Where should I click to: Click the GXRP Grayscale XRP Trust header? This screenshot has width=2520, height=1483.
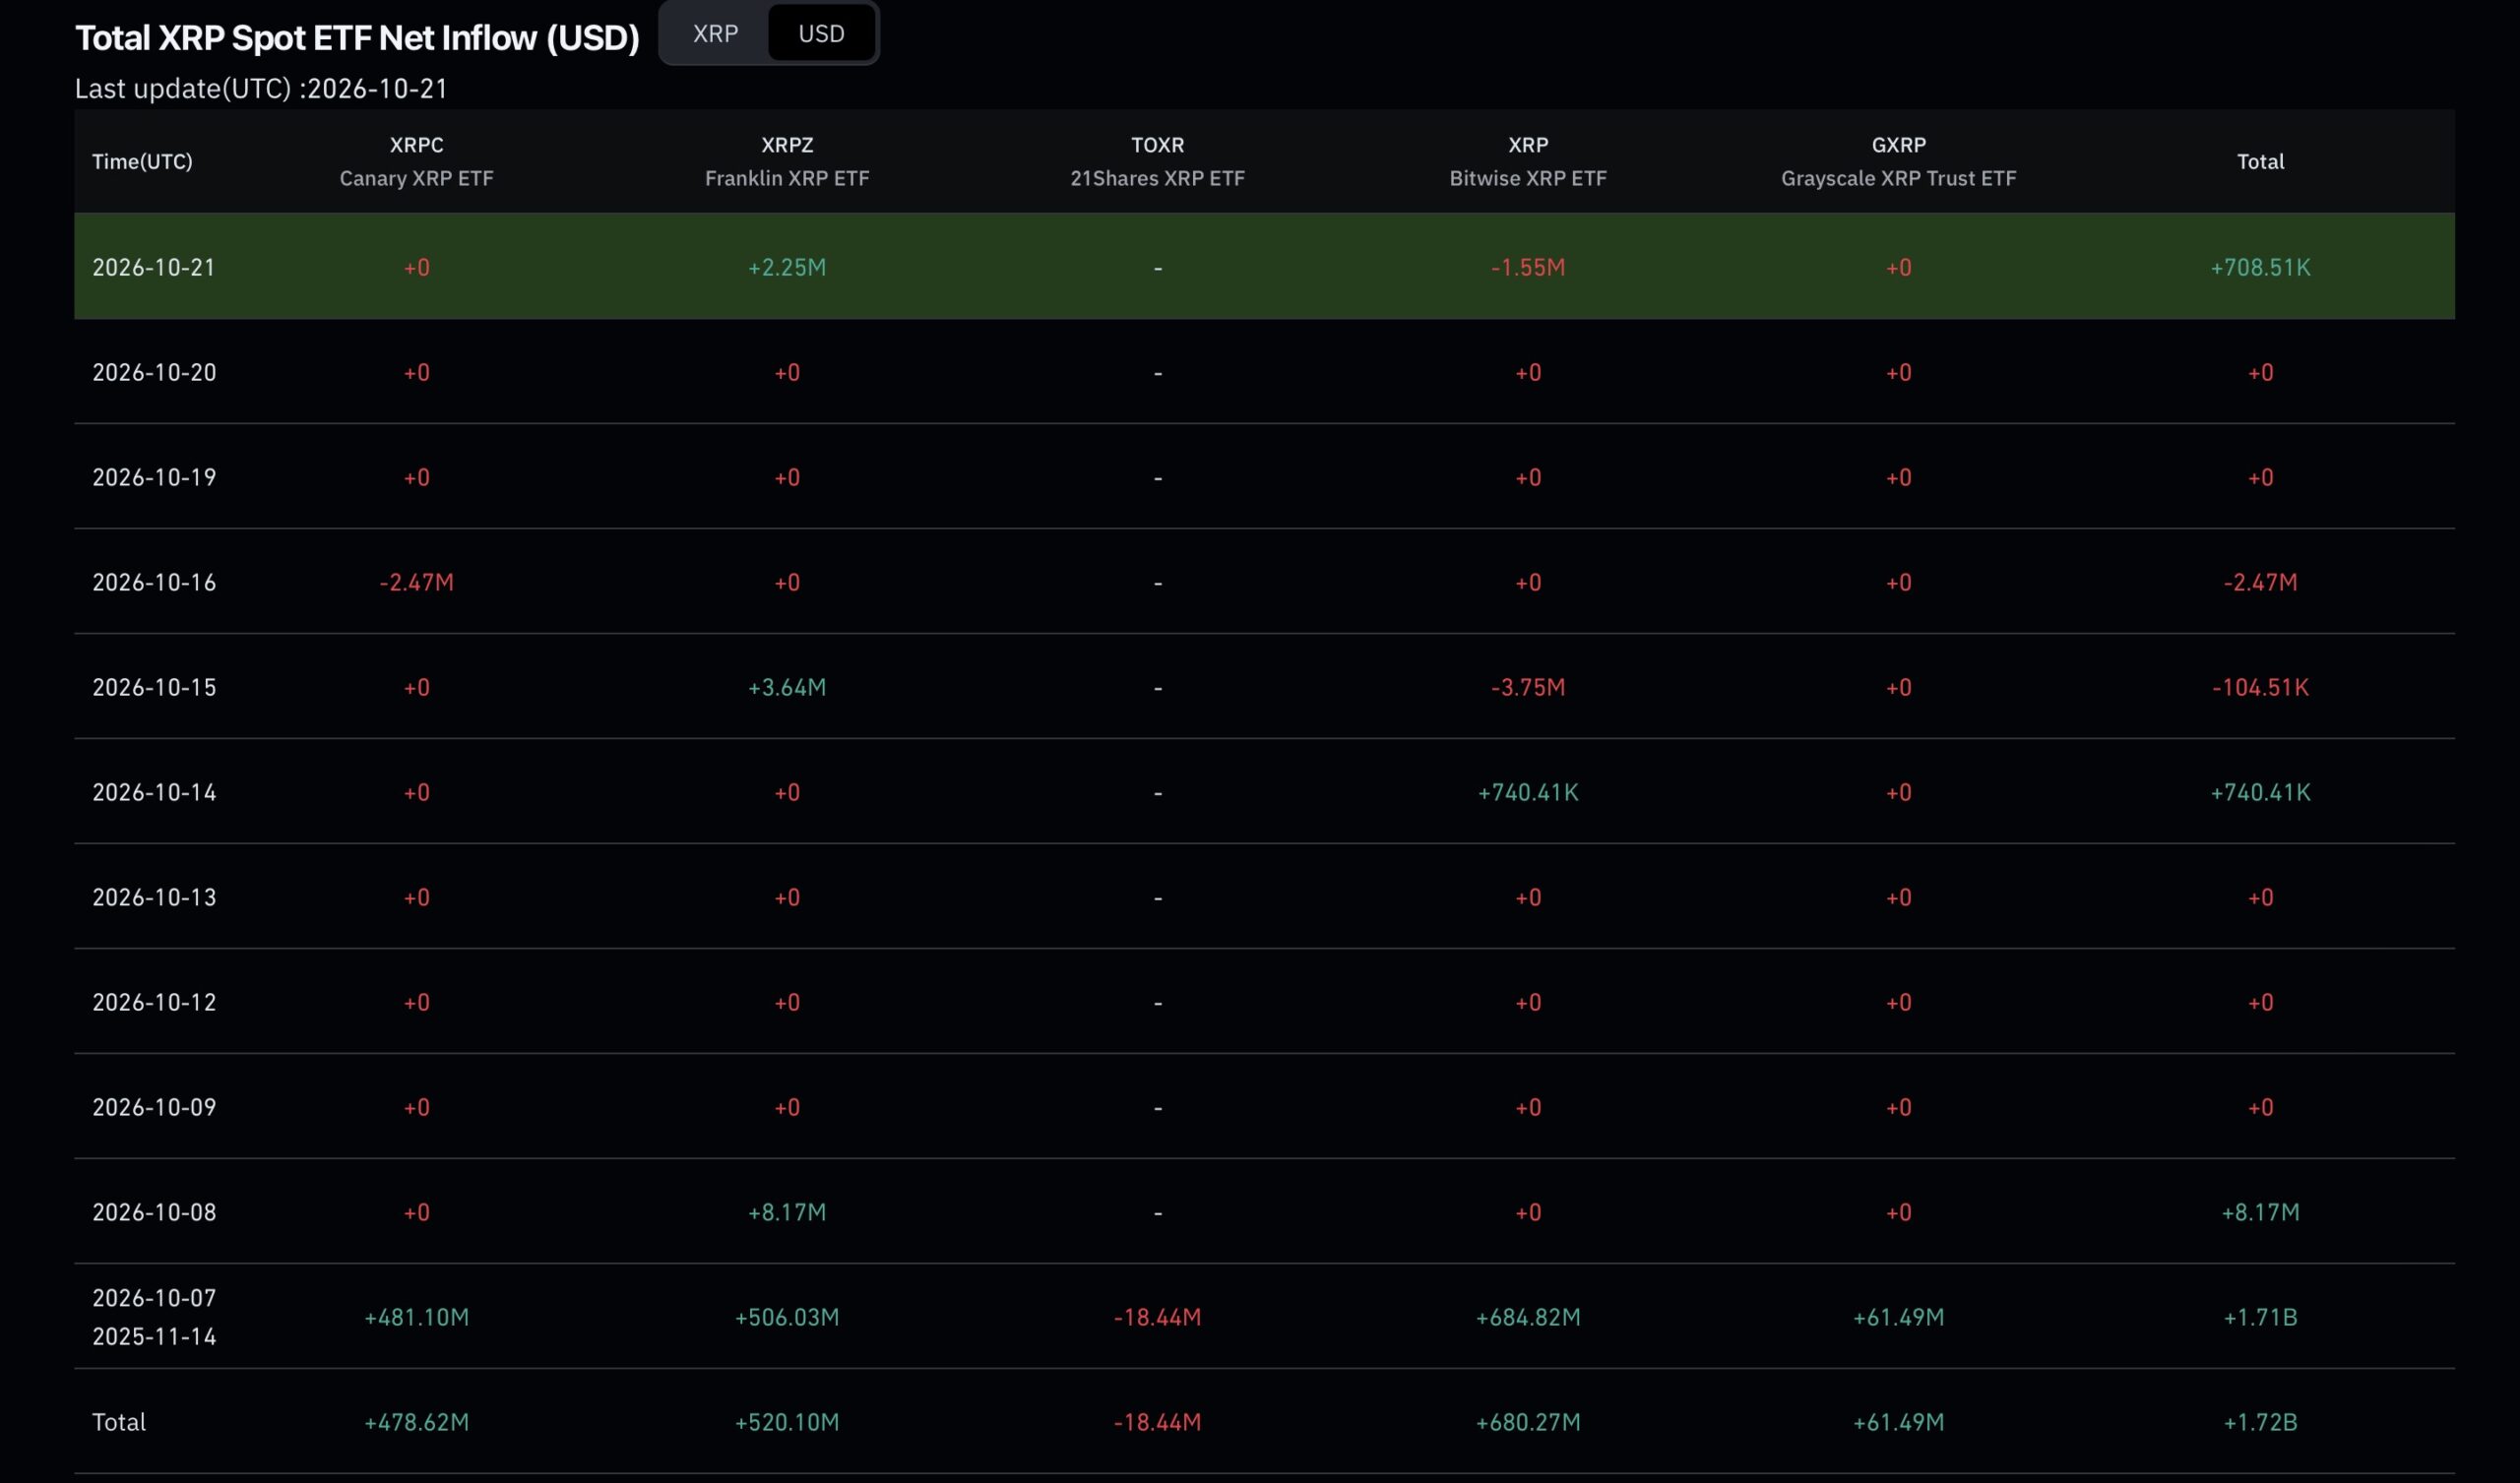(1898, 161)
